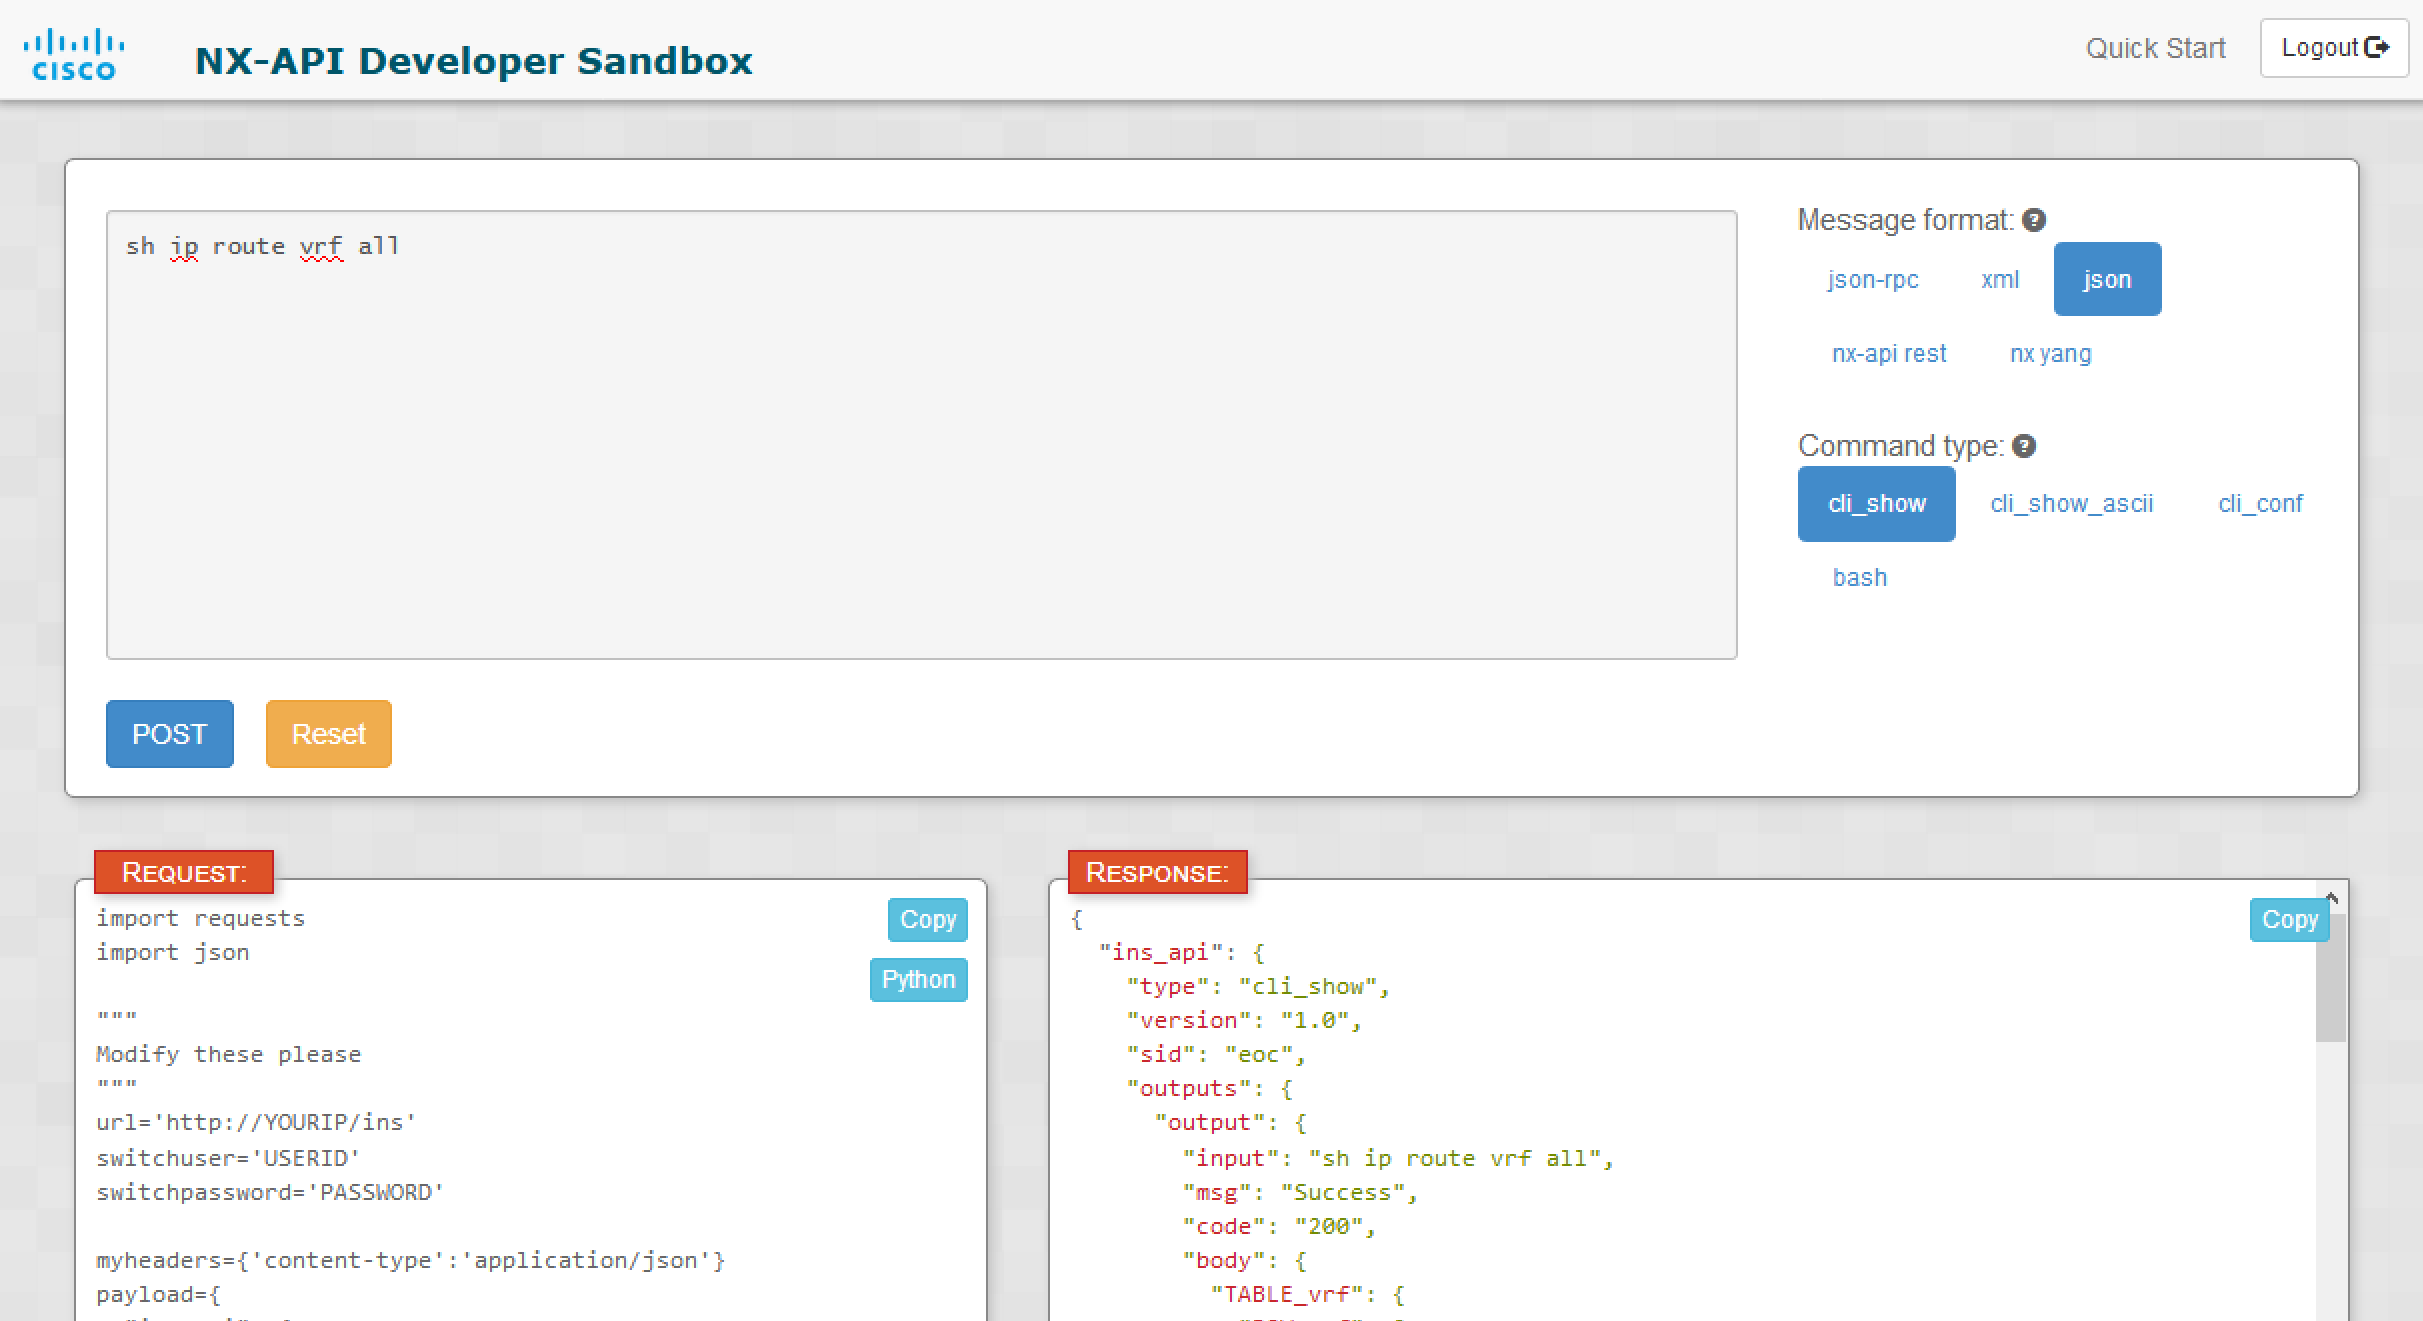Click the orange Reset button
The image size is (2423, 1321).
coord(328,734)
